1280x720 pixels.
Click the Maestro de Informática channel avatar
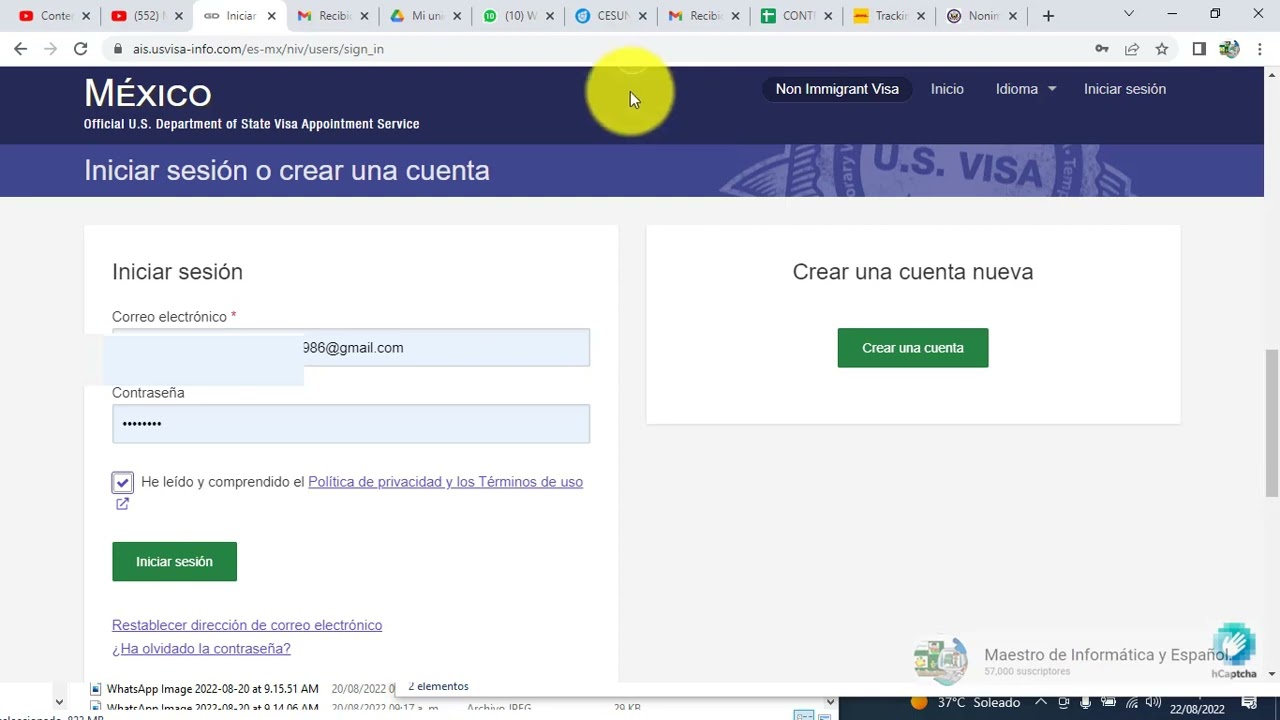(x=941, y=659)
